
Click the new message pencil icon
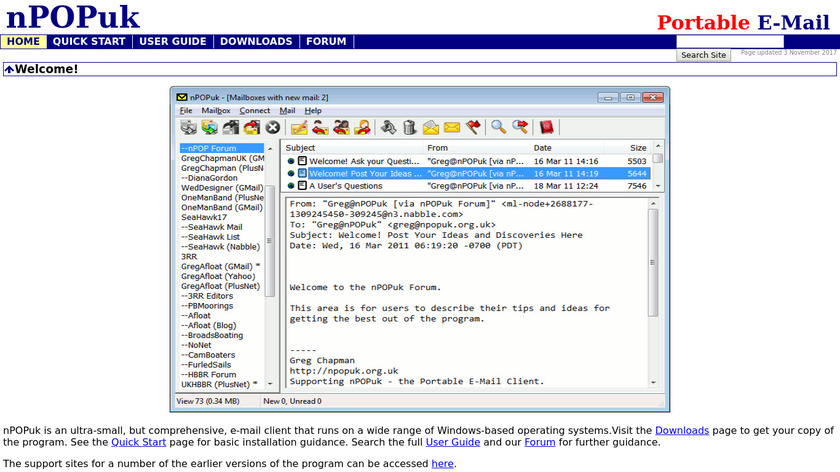pos(298,127)
